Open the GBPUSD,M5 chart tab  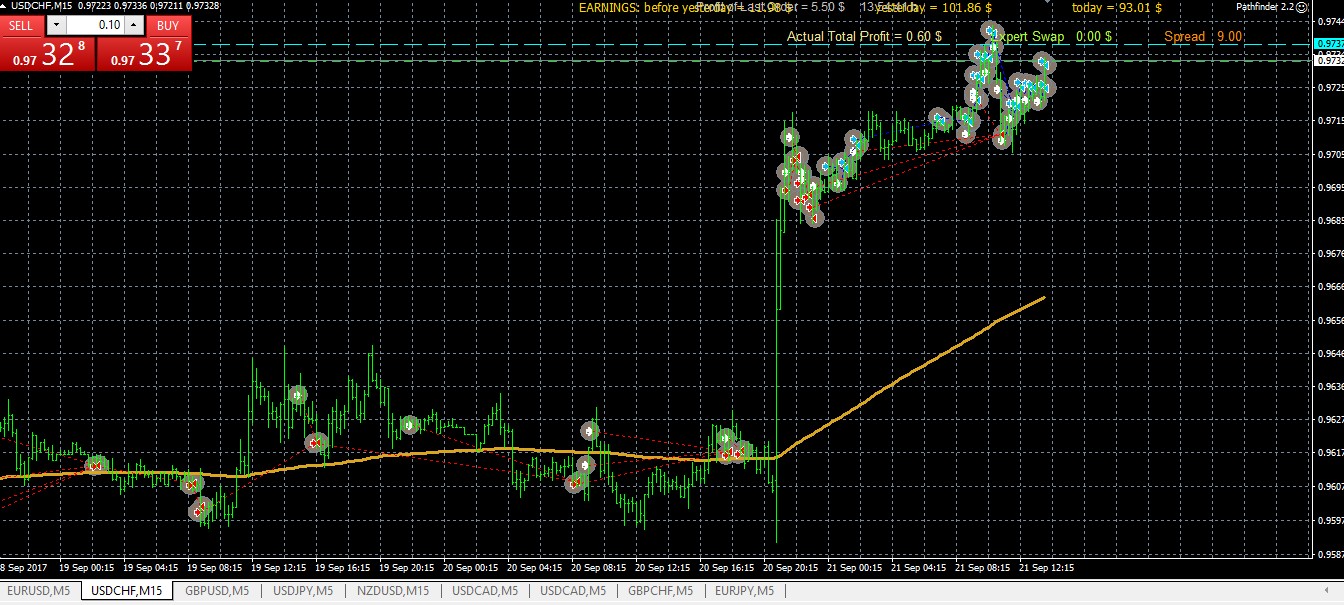click(x=216, y=591)
